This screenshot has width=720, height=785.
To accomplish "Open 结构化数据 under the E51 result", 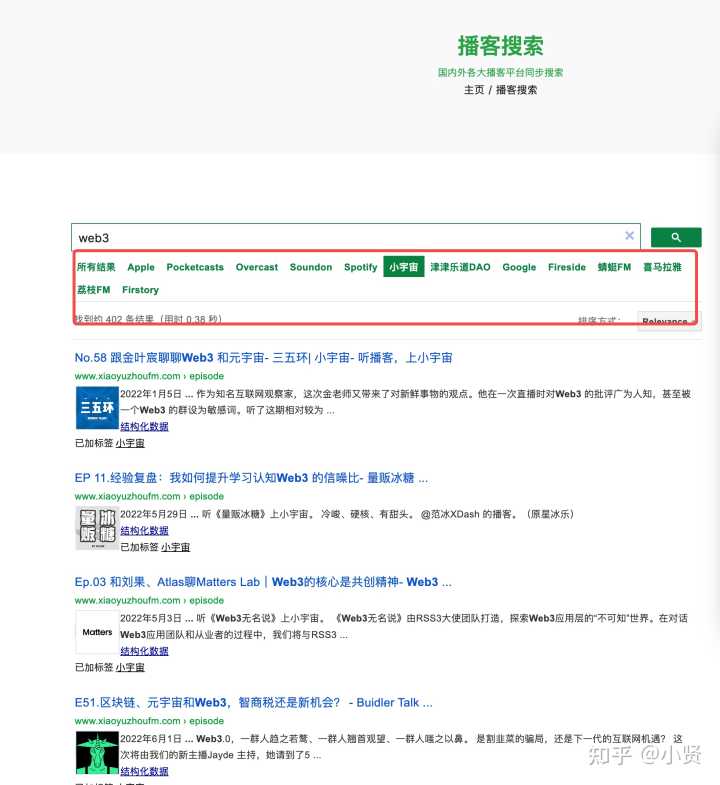I will (x=144, y=771).
